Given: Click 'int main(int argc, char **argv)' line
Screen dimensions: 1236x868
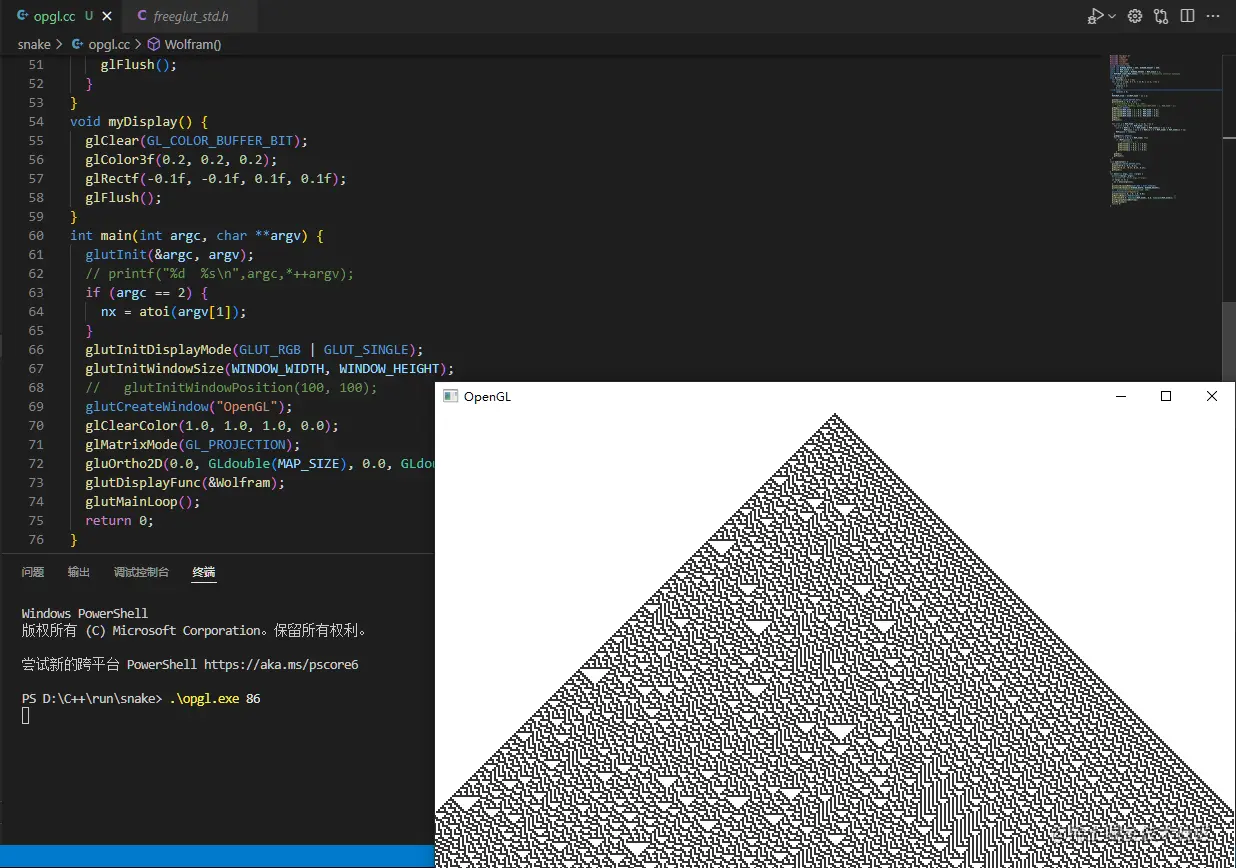Looking at the screenshot, I should (x=197, y=236).
